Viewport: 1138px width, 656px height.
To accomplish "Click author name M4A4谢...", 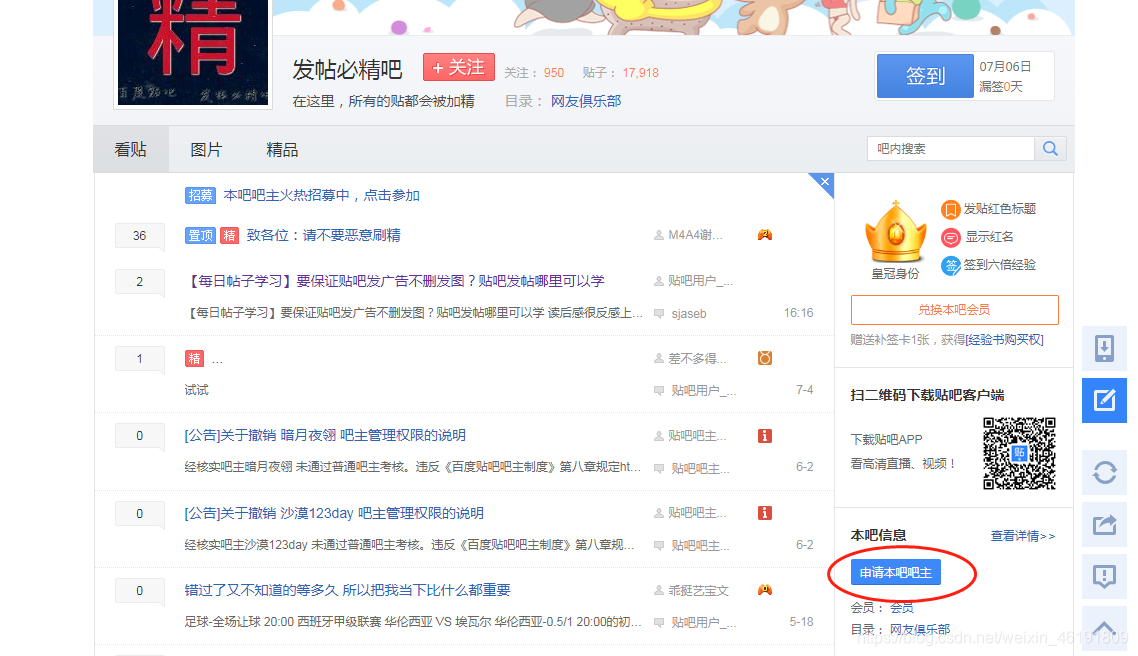I will tap(695, 235).
